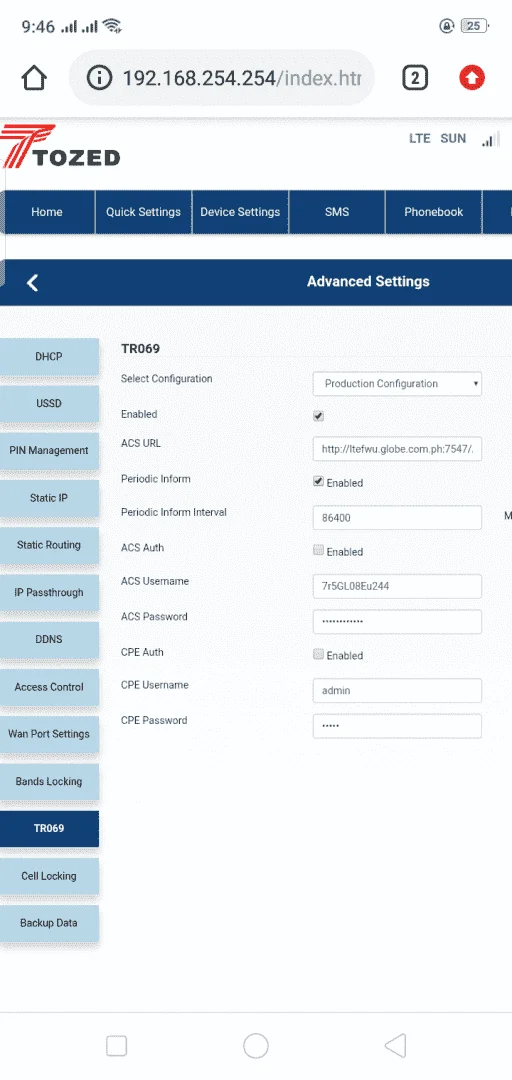Viewport: 512px width, 1080px height.
Task: Open Access Control settings
Action: [x=49, y=687]
